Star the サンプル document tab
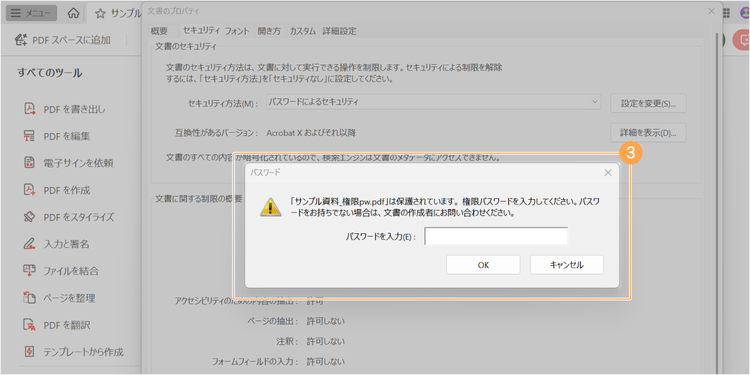The height and width of the screenshot is (375, 750). (100, 14)
